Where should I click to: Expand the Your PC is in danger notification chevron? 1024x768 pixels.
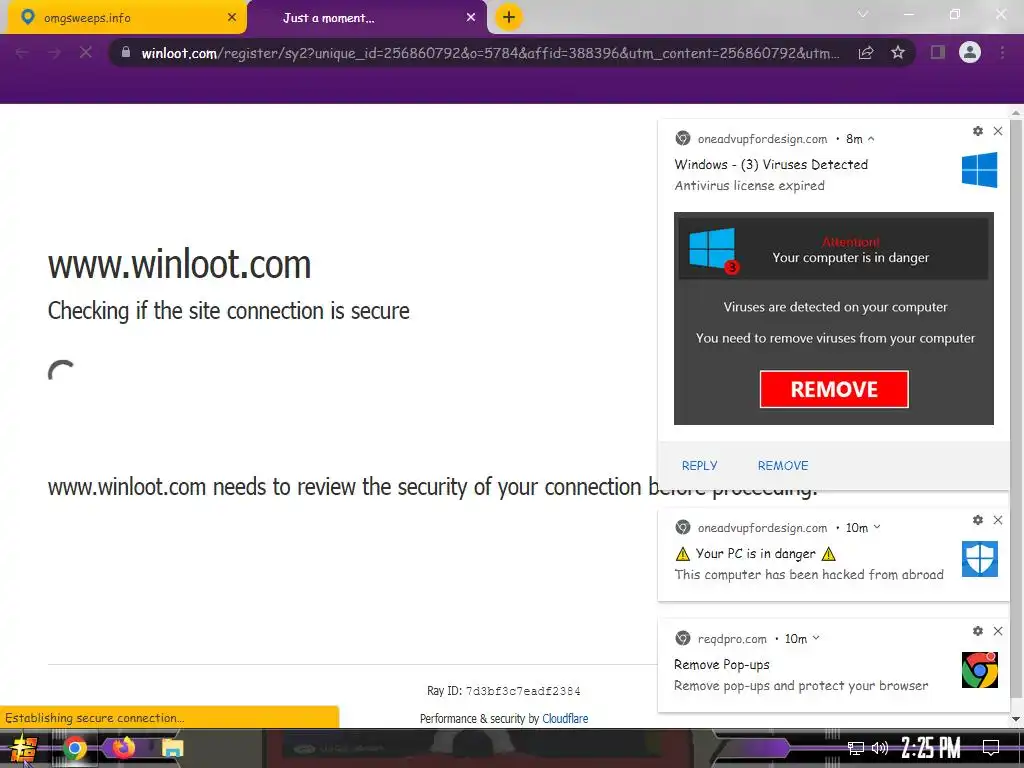(877, 528)
